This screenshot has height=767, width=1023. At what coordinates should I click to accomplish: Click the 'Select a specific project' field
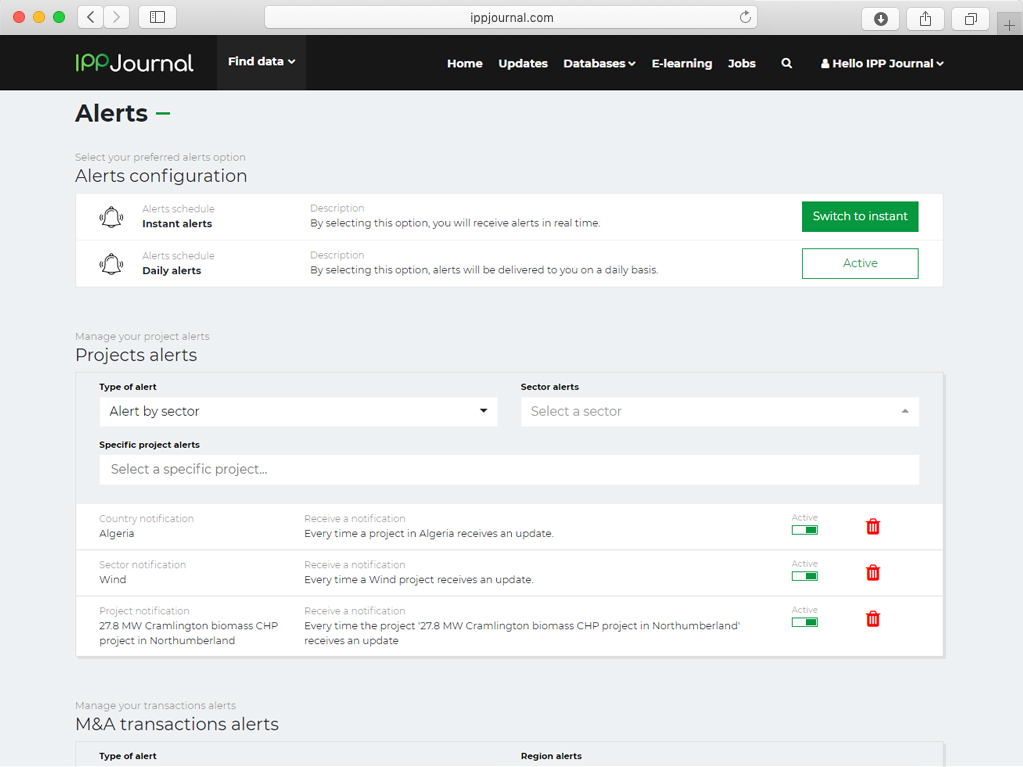point(508,469)
